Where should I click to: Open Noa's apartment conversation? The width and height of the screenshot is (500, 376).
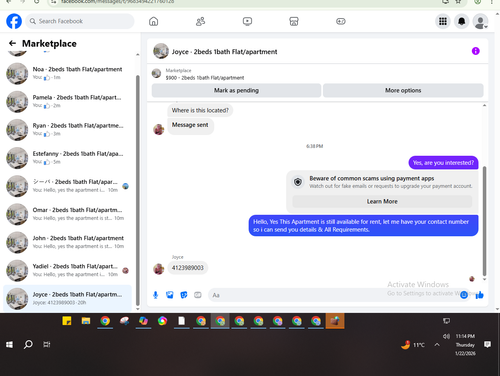[68, 73]
